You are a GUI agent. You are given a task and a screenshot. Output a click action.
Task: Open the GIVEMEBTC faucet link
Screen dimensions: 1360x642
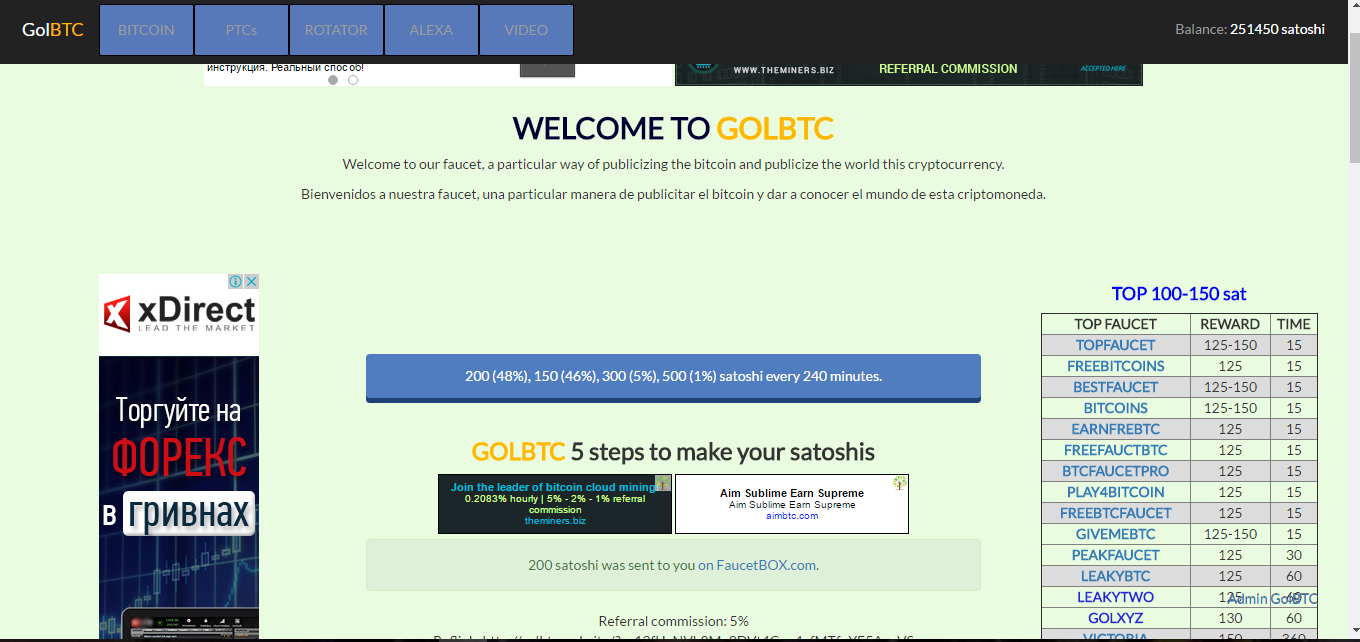(1115, 534)
